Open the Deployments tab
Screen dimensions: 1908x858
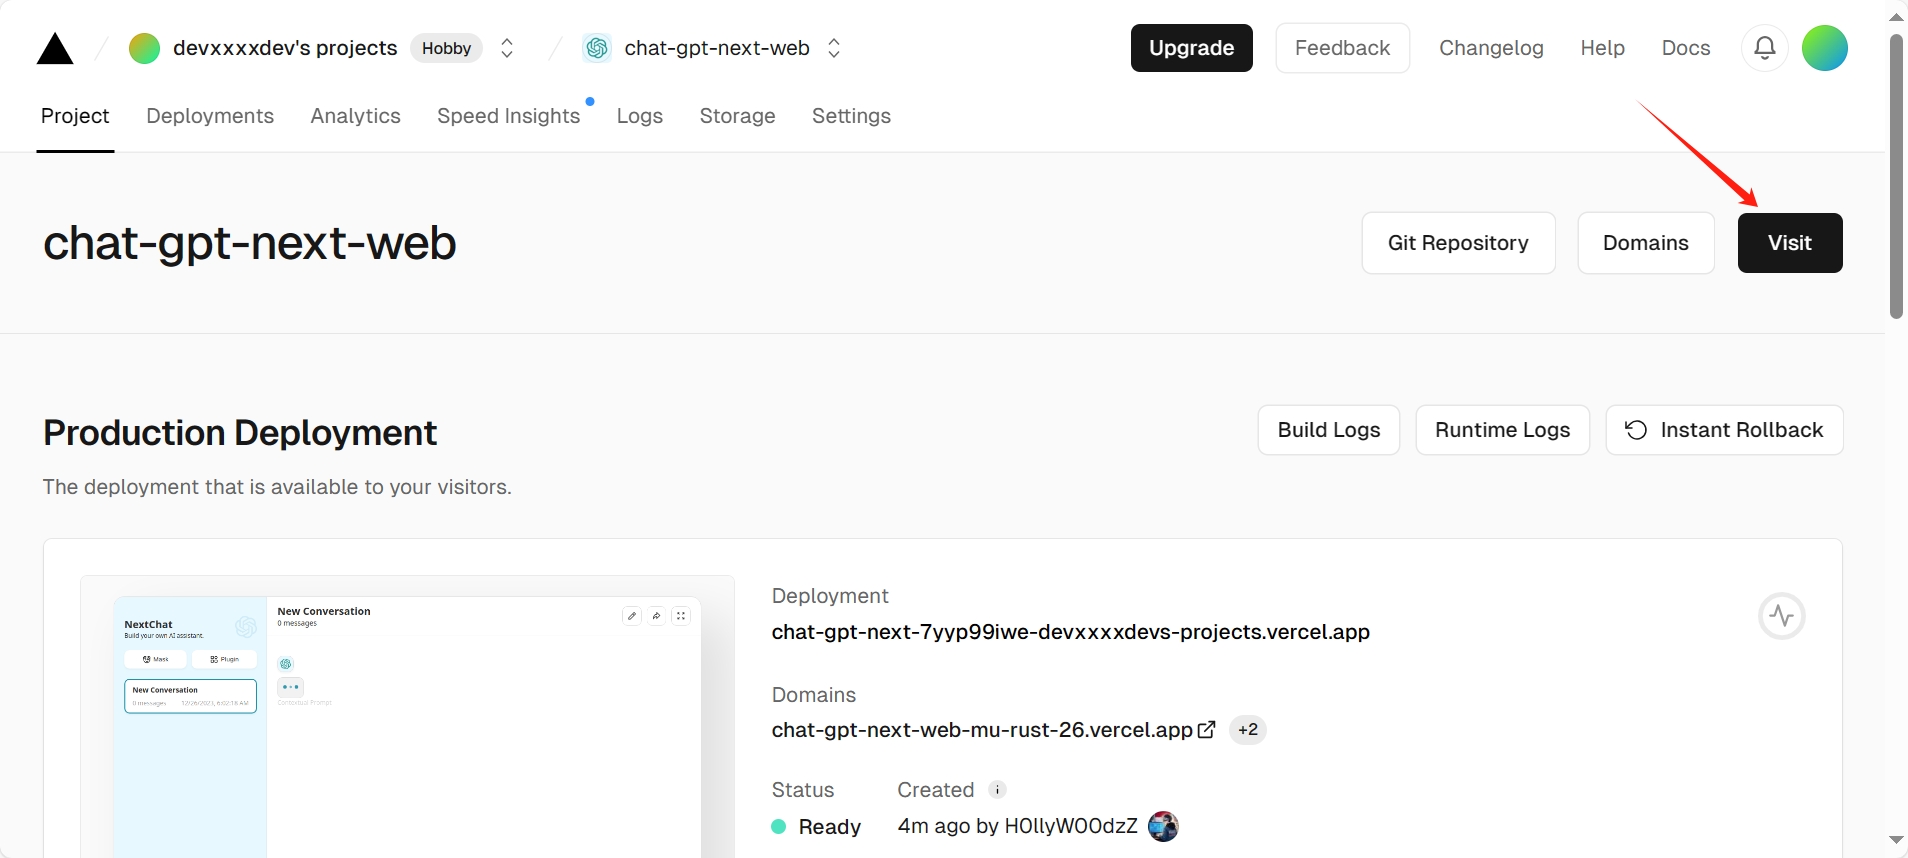pos(210,116)
